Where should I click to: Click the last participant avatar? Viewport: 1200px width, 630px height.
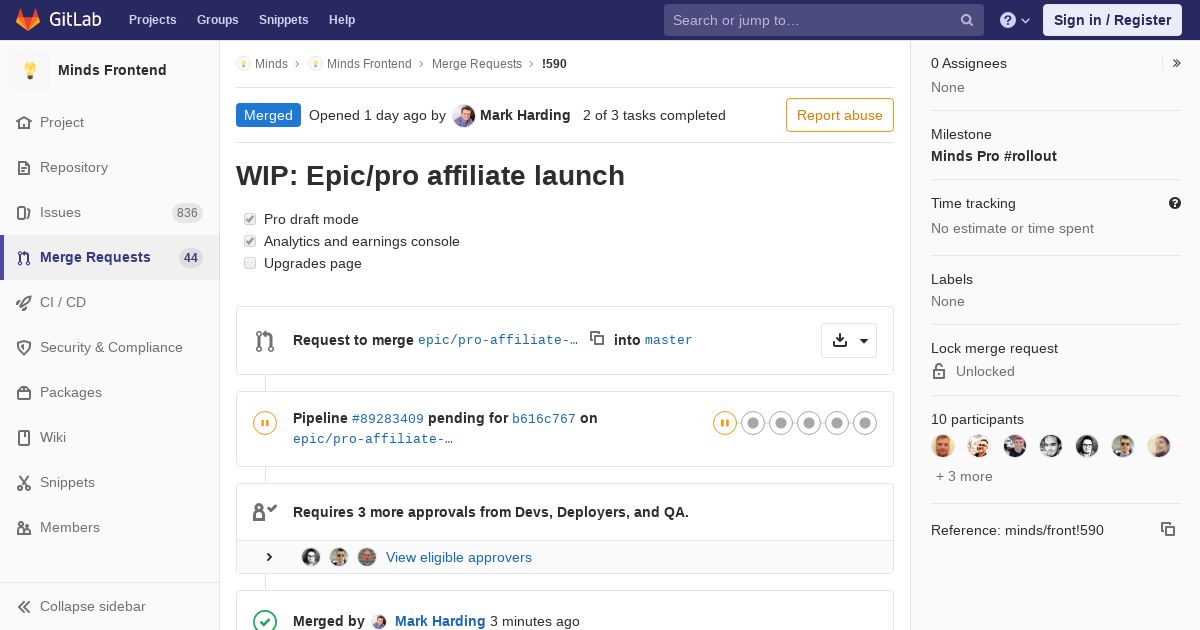click(1159, 446)
